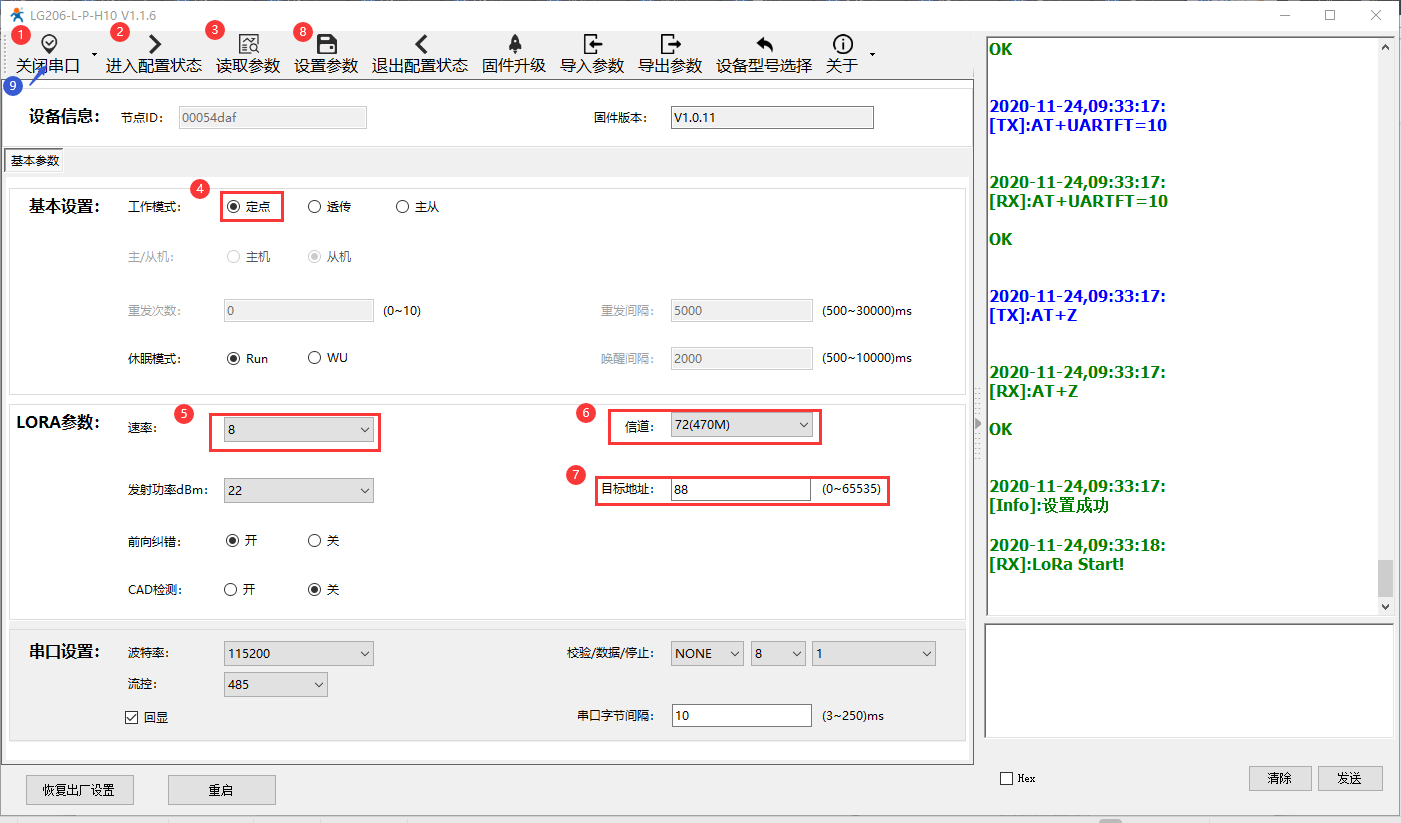Viewport: 1401px width, 823px height.
Task: Click the 进入配置状态 arrow icon
Action: (x=154, y=44)
